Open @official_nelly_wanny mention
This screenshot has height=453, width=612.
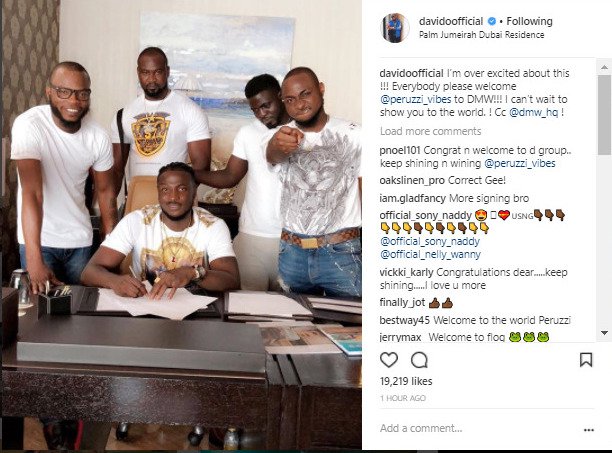(x=430, y=254)
